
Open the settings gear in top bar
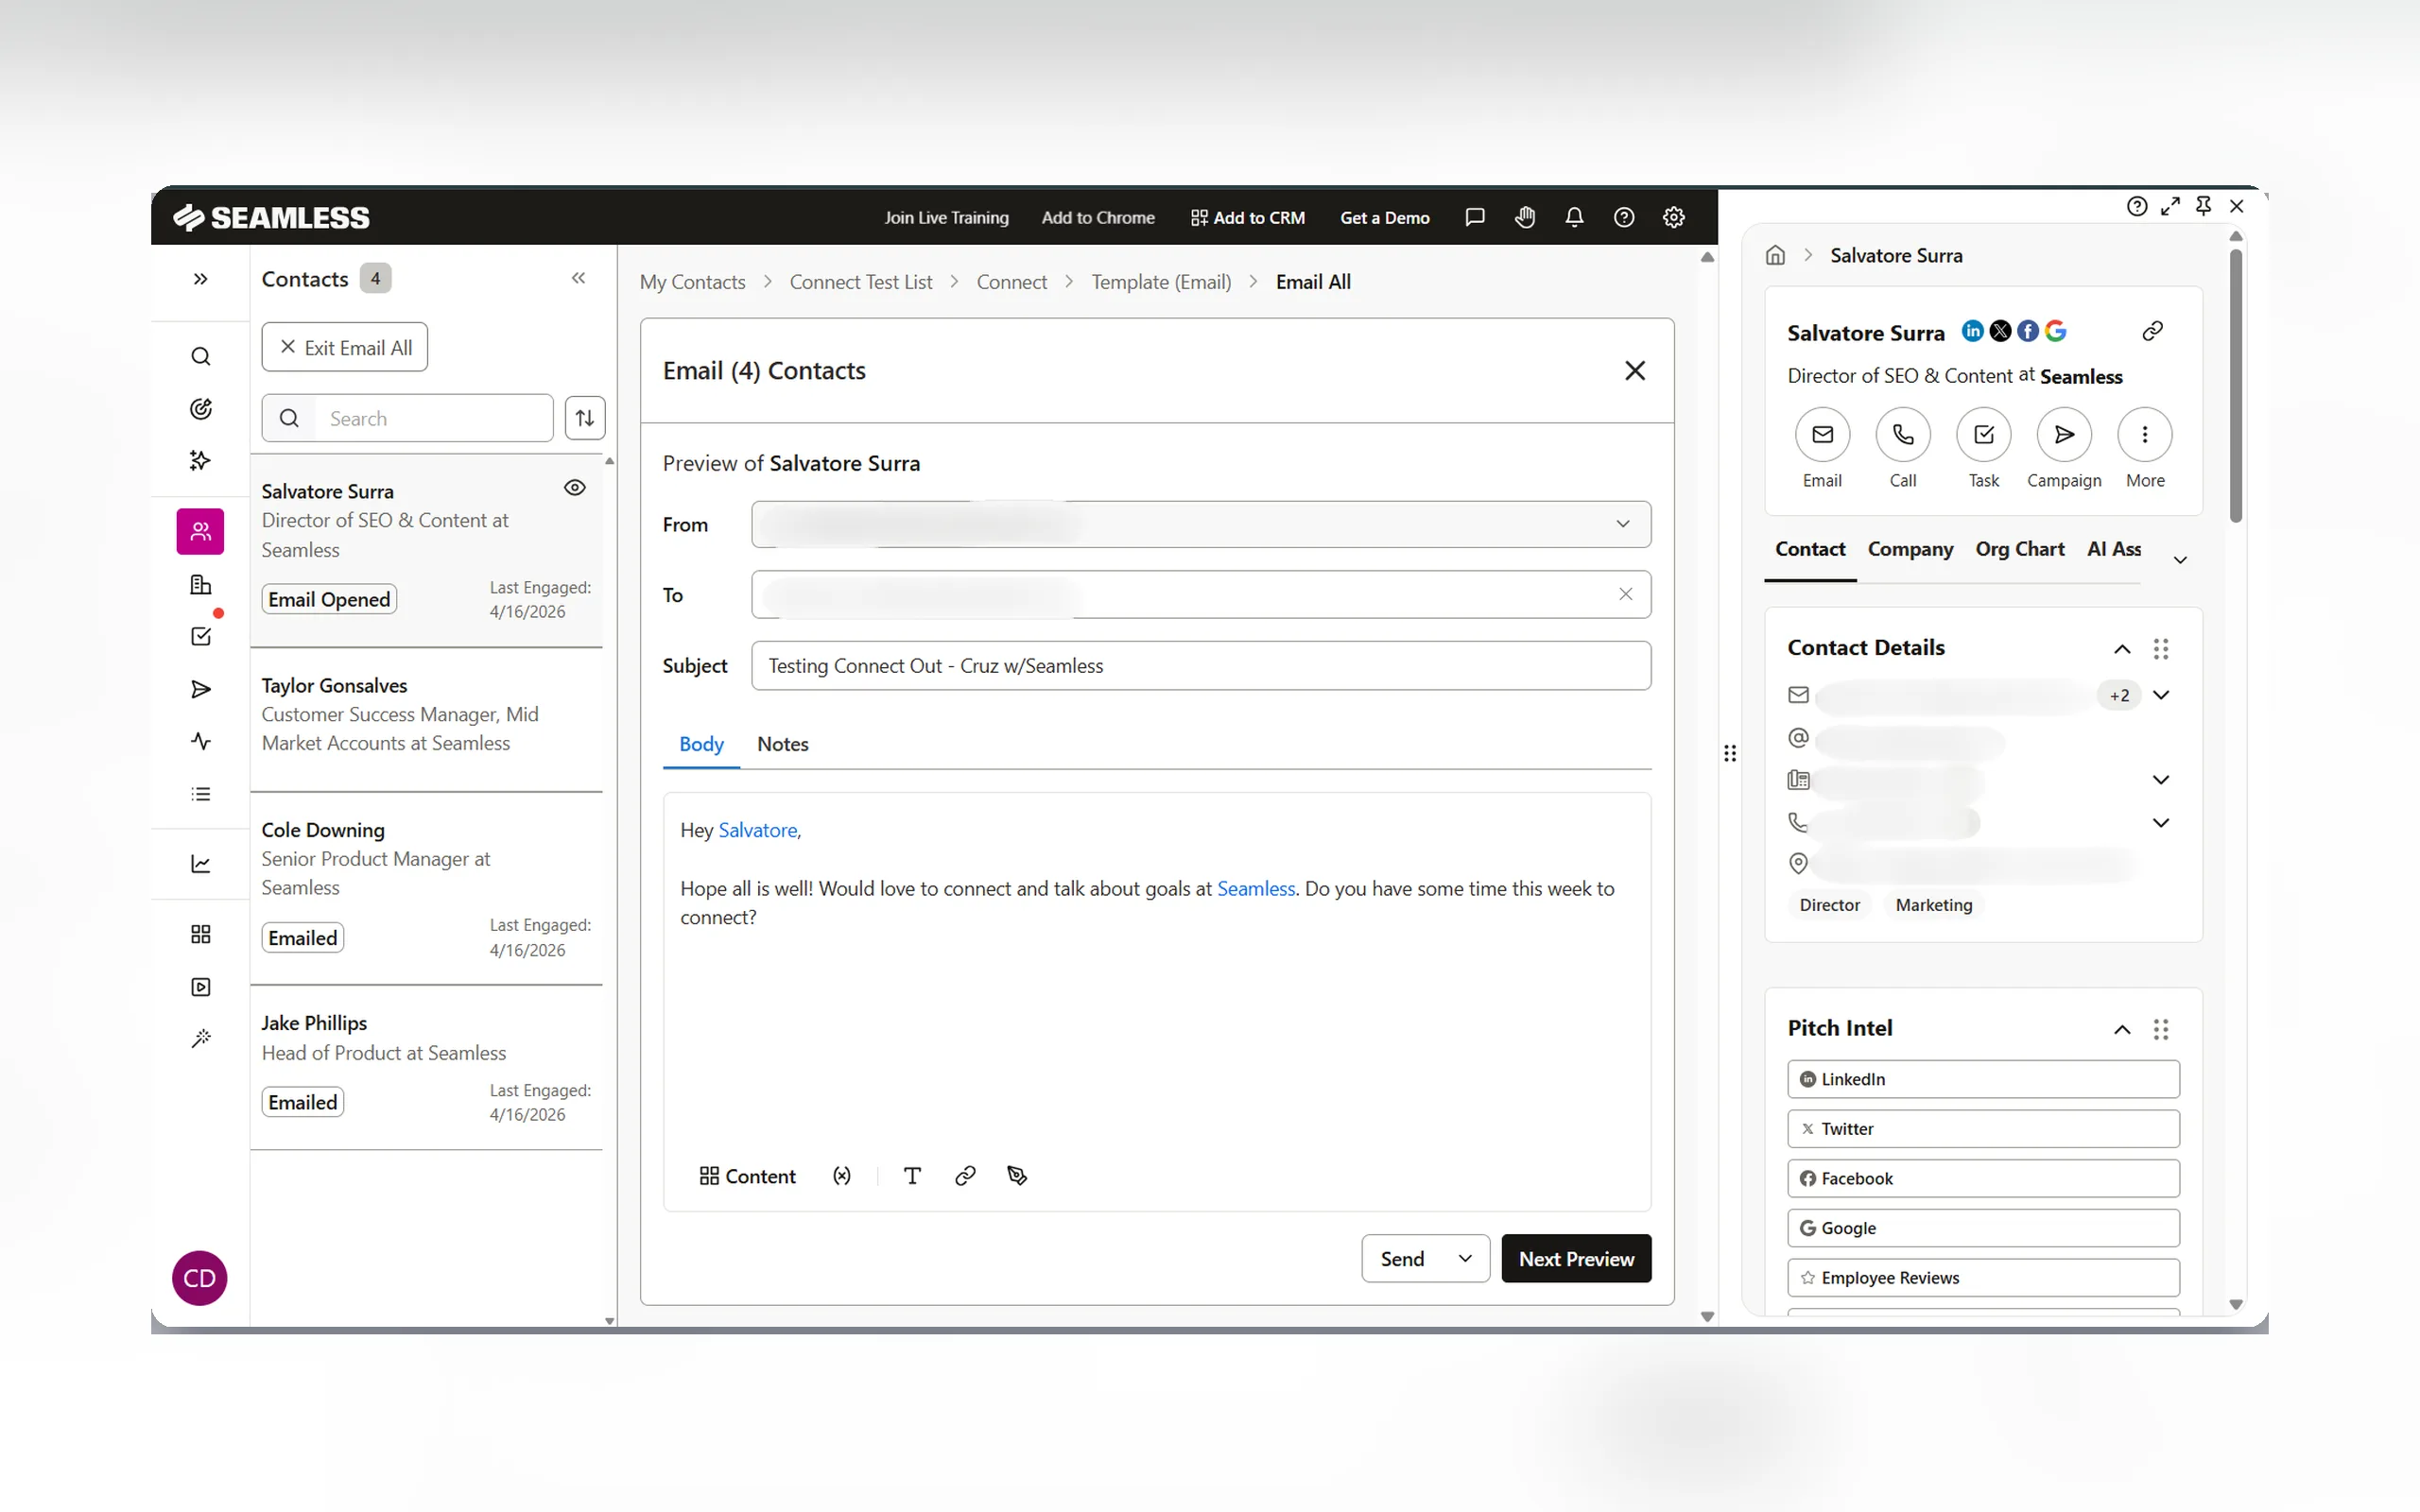1674,217
